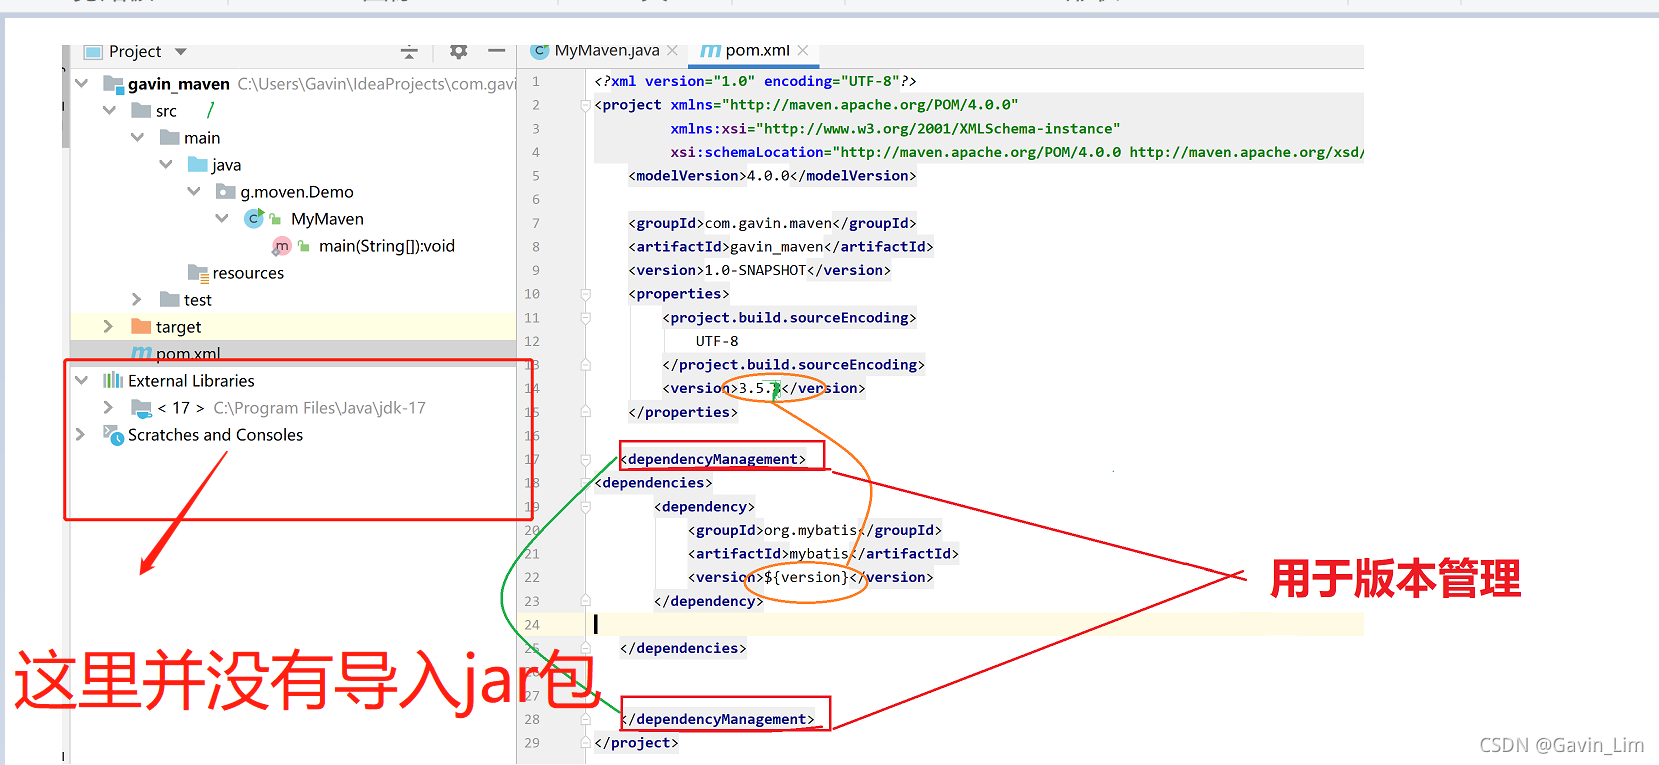Click the g.moven.Demo package icon
Image resolution: width=1659 pixels, height=765 pixels.
[226, 191]
